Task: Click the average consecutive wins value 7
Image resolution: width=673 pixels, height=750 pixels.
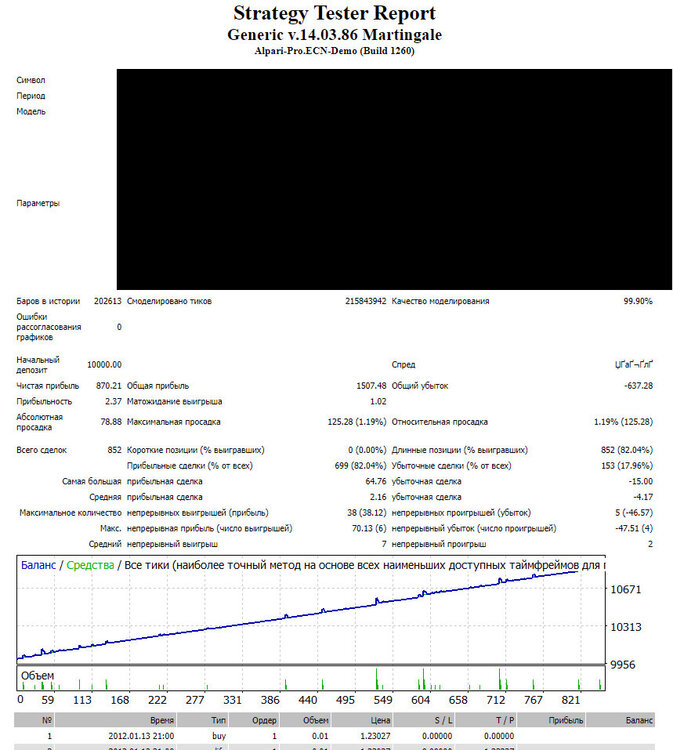Action: coord(384,544)
